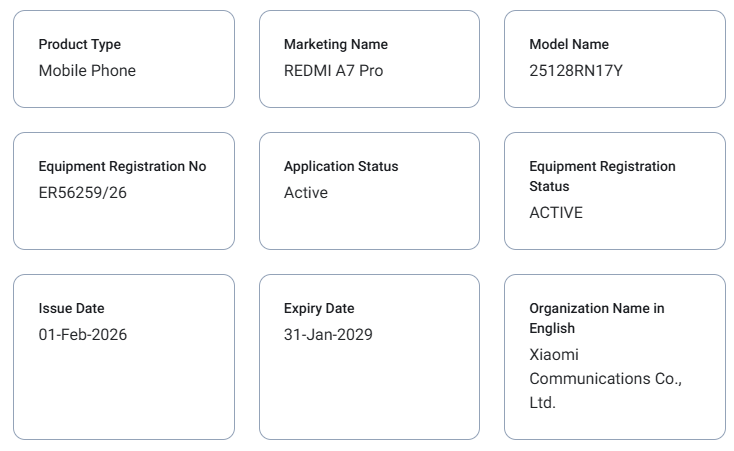734x451 pixels.
Task: Select the 01-Feb-2026 issue date value
Action: tap(82, 334)
